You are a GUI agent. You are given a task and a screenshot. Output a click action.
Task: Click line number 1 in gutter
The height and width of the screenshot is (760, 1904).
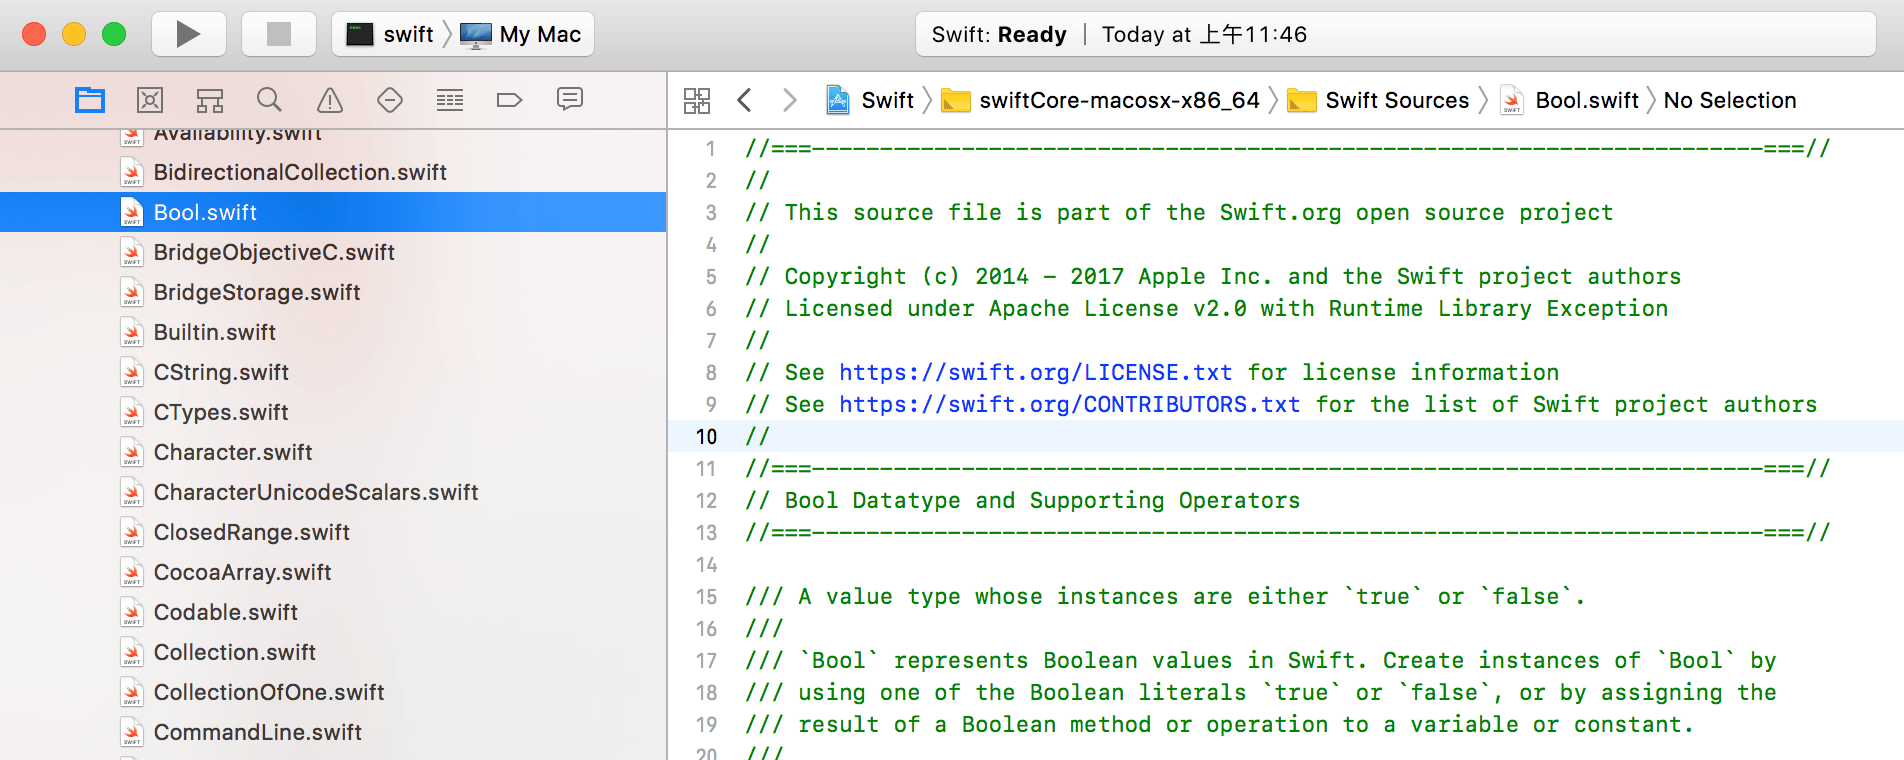[711, 149]
